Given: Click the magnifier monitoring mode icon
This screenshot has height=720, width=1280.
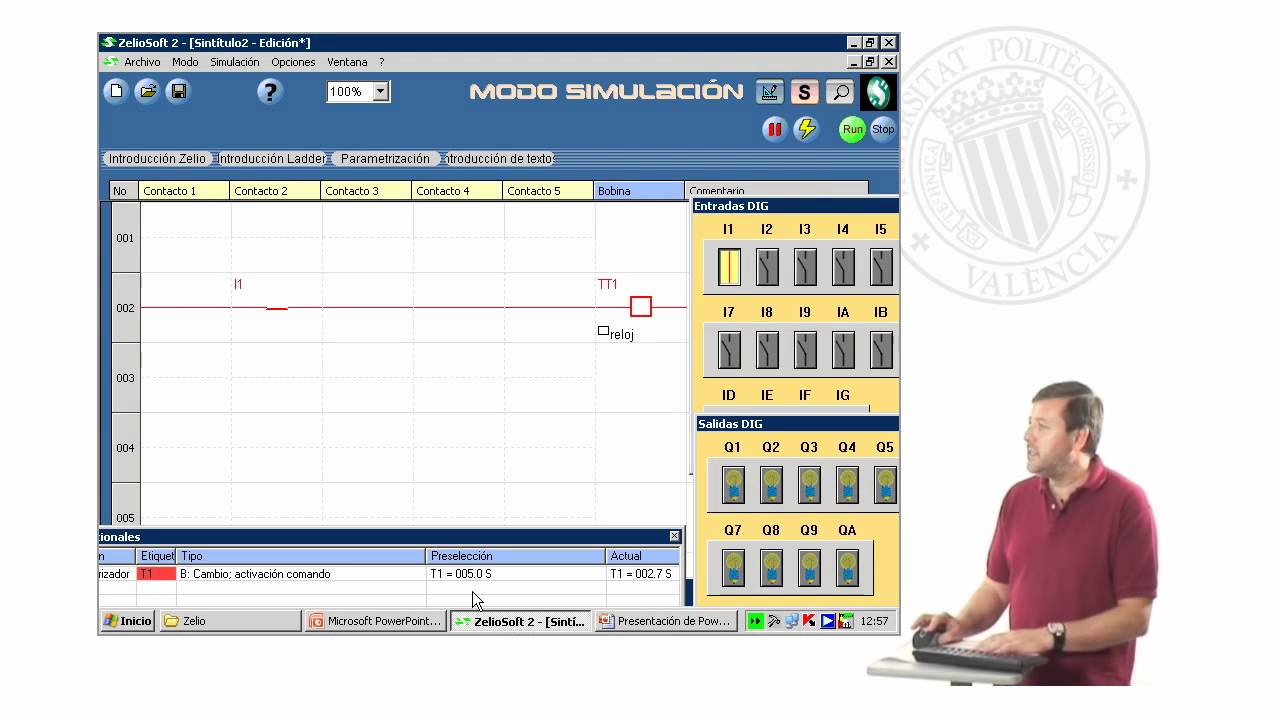Looking at the screenshot, I should 840,92.
